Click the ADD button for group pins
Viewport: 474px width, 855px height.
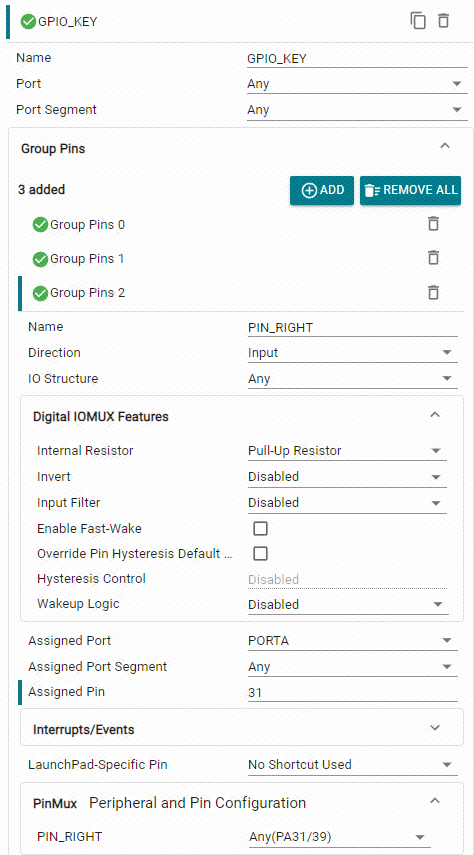coord(322,190)
